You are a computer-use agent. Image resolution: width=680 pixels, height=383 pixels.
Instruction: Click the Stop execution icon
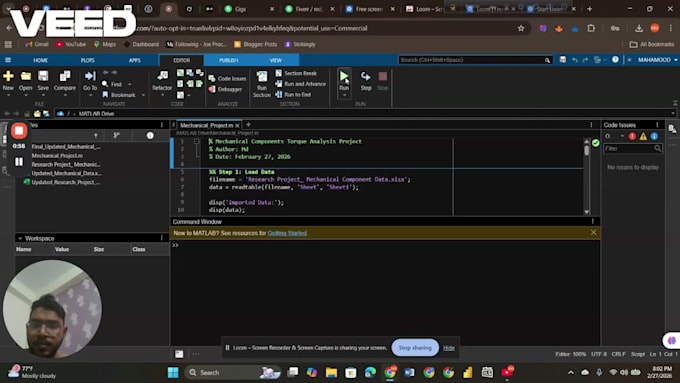(x=382, y=76)
